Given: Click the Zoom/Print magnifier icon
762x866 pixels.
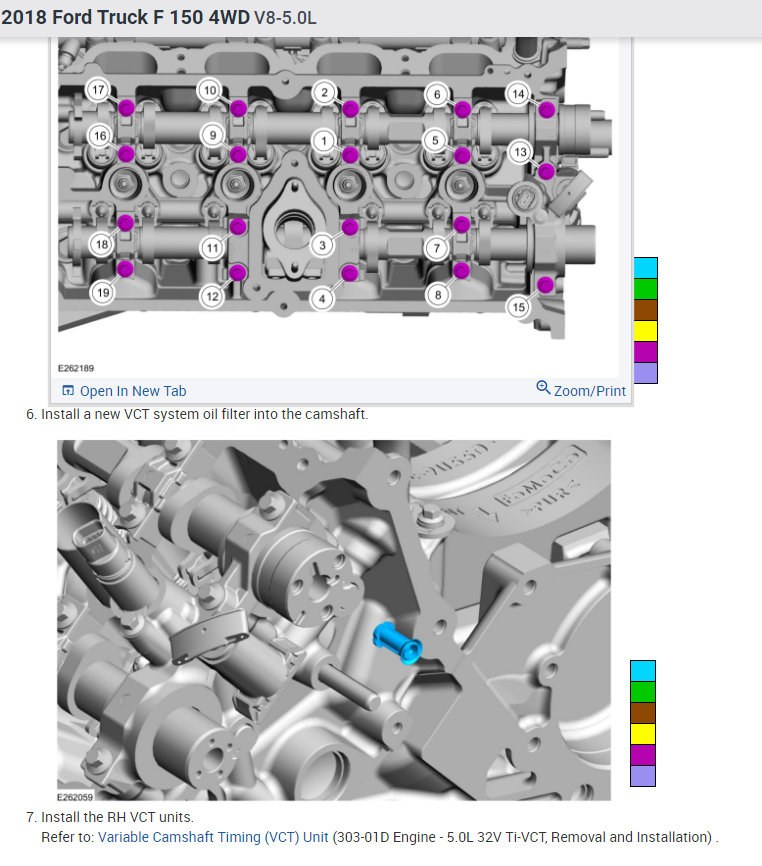Looking at the screenshot, I should (x=543, y=388).
